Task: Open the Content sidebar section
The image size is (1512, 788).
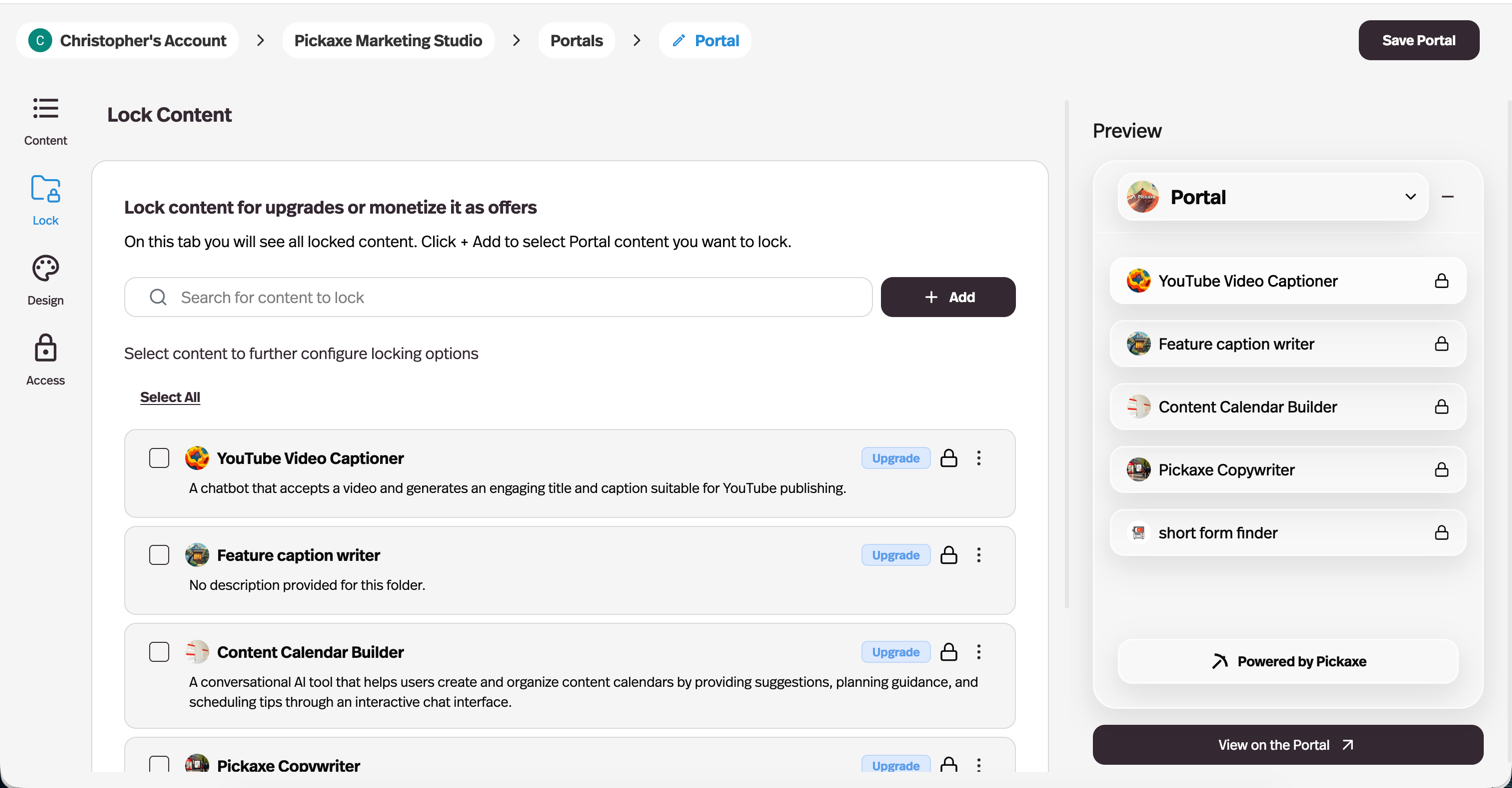Action: tap(46, 121)
